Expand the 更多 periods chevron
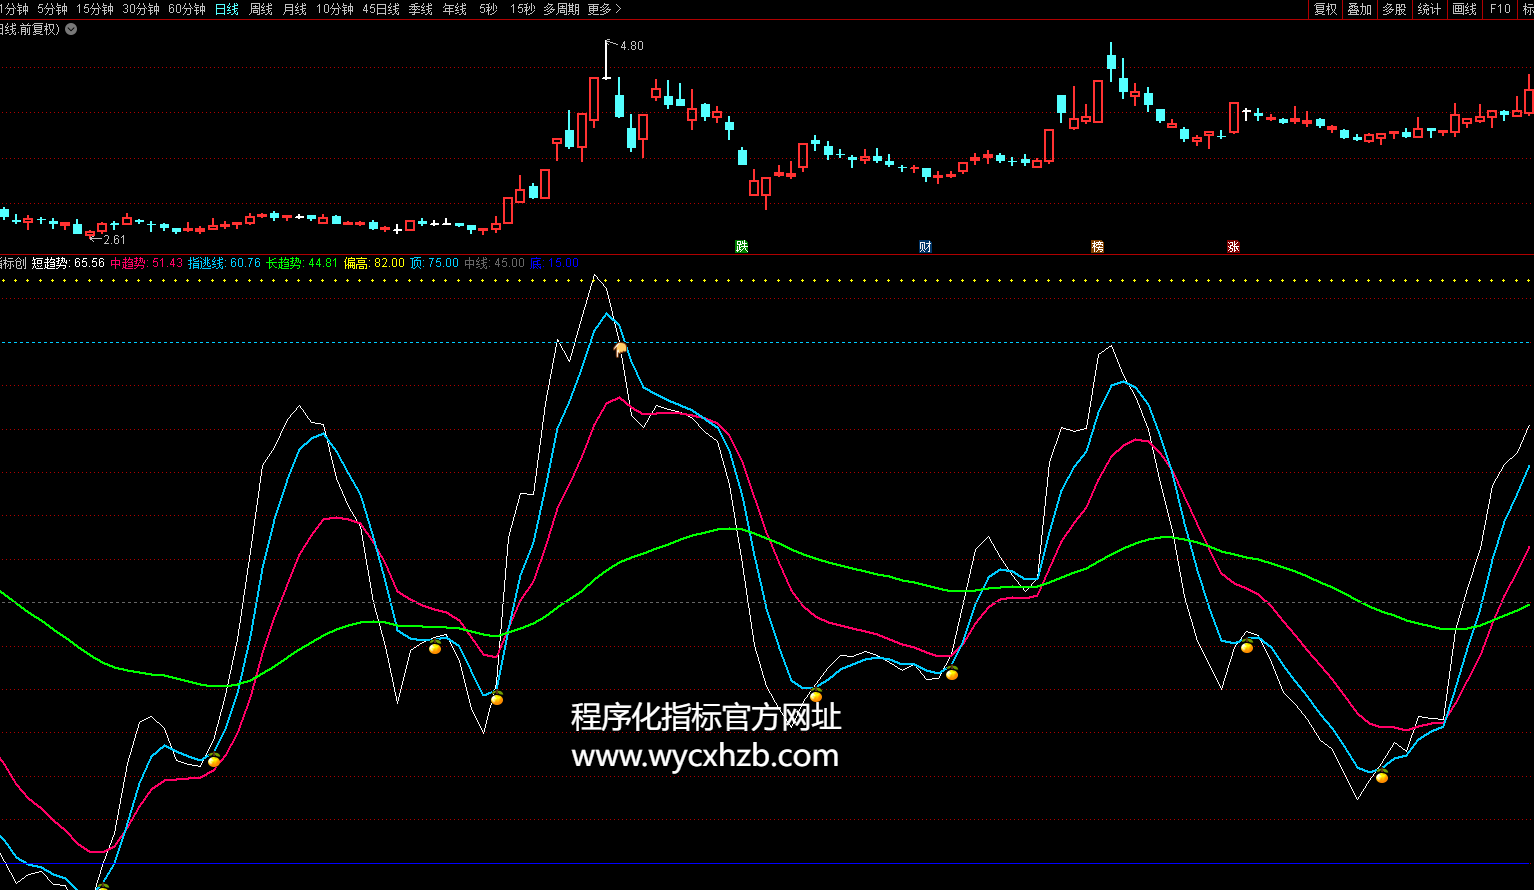Screen dimensions: 1534x890 618,9
